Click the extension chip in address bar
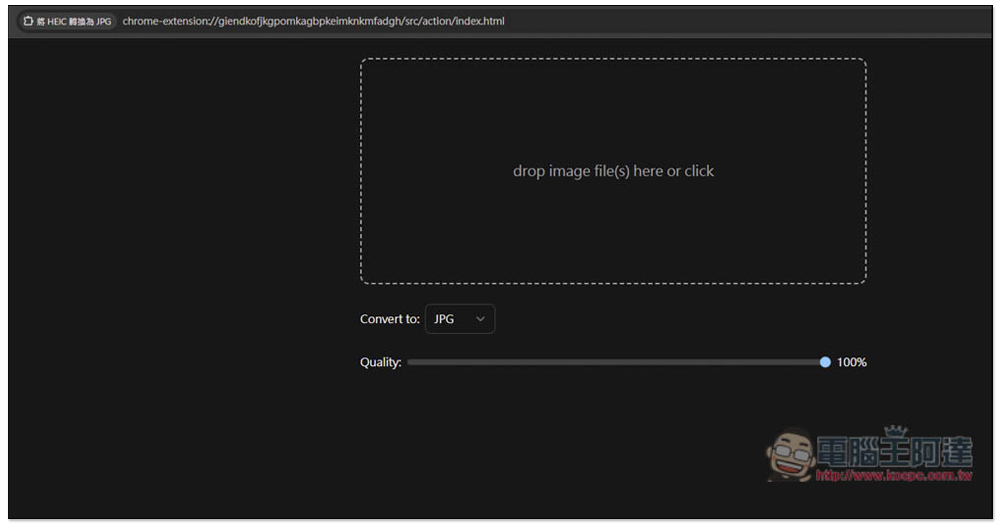 (x=67, y=21)
